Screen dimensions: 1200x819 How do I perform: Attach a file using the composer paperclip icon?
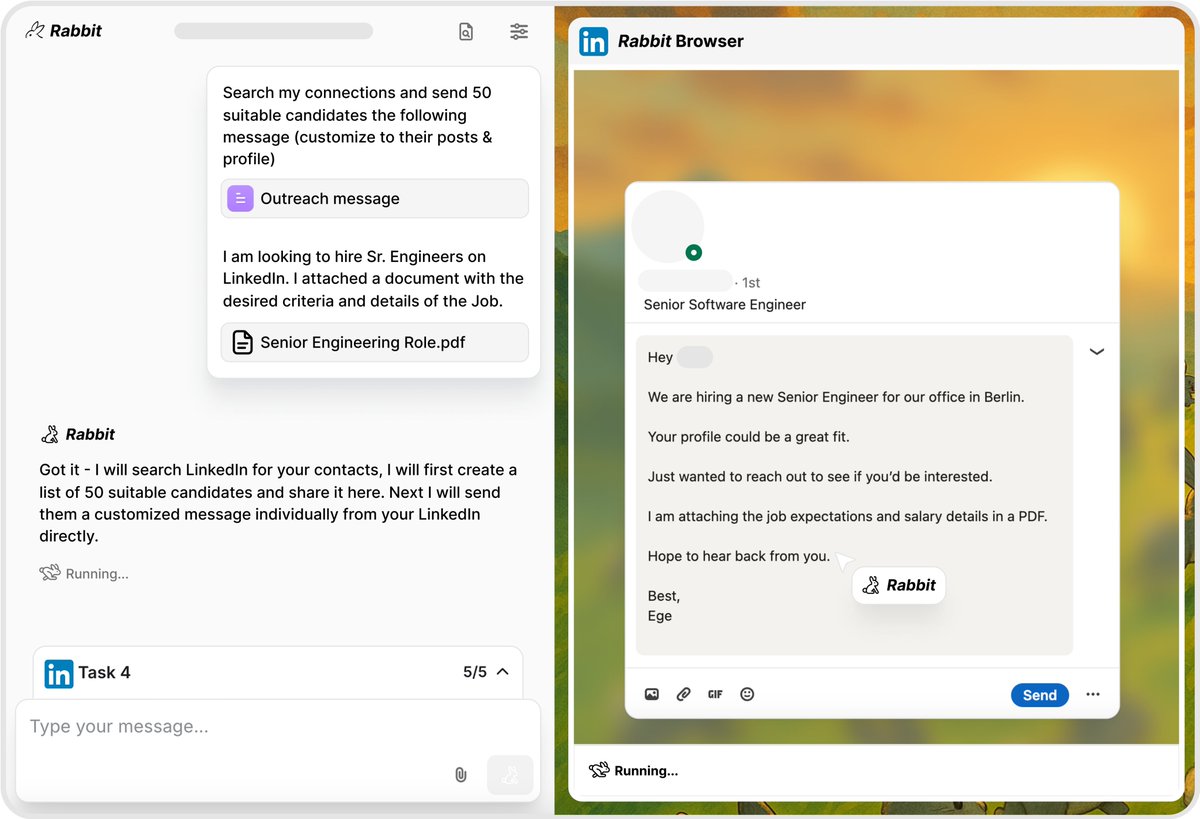pos(683,693)
